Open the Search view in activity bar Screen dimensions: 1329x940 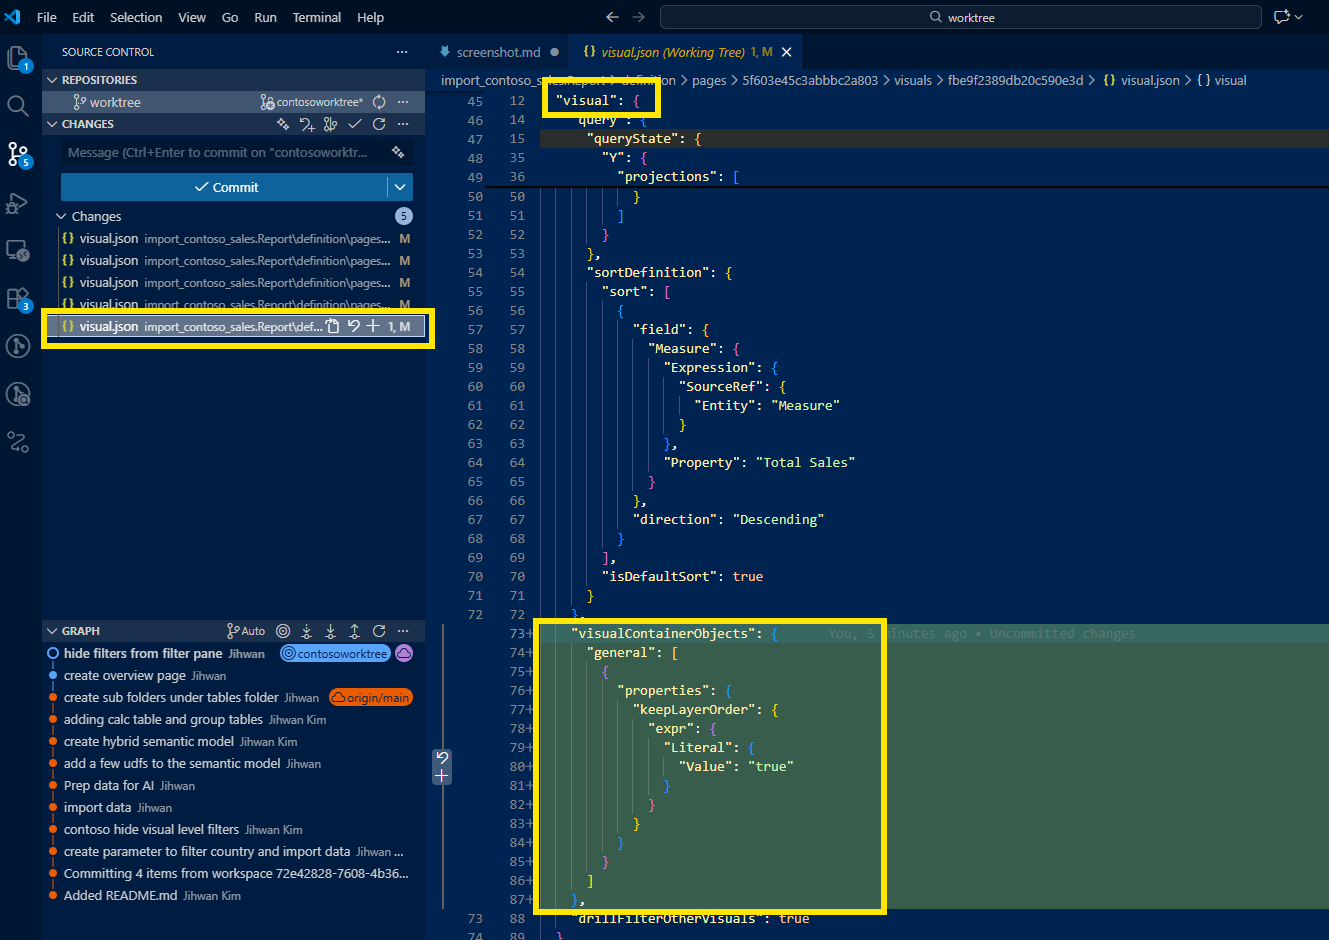click(x=18, y=105)
